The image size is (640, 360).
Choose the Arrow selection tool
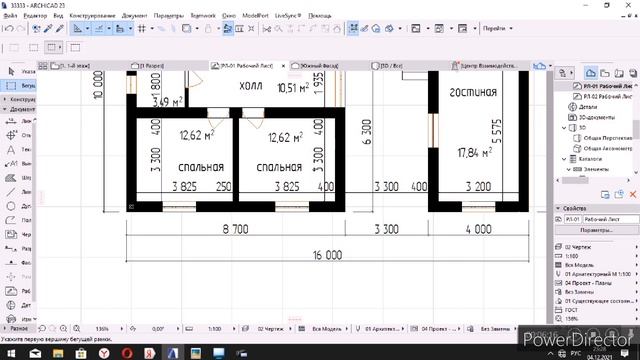(11, 71)
